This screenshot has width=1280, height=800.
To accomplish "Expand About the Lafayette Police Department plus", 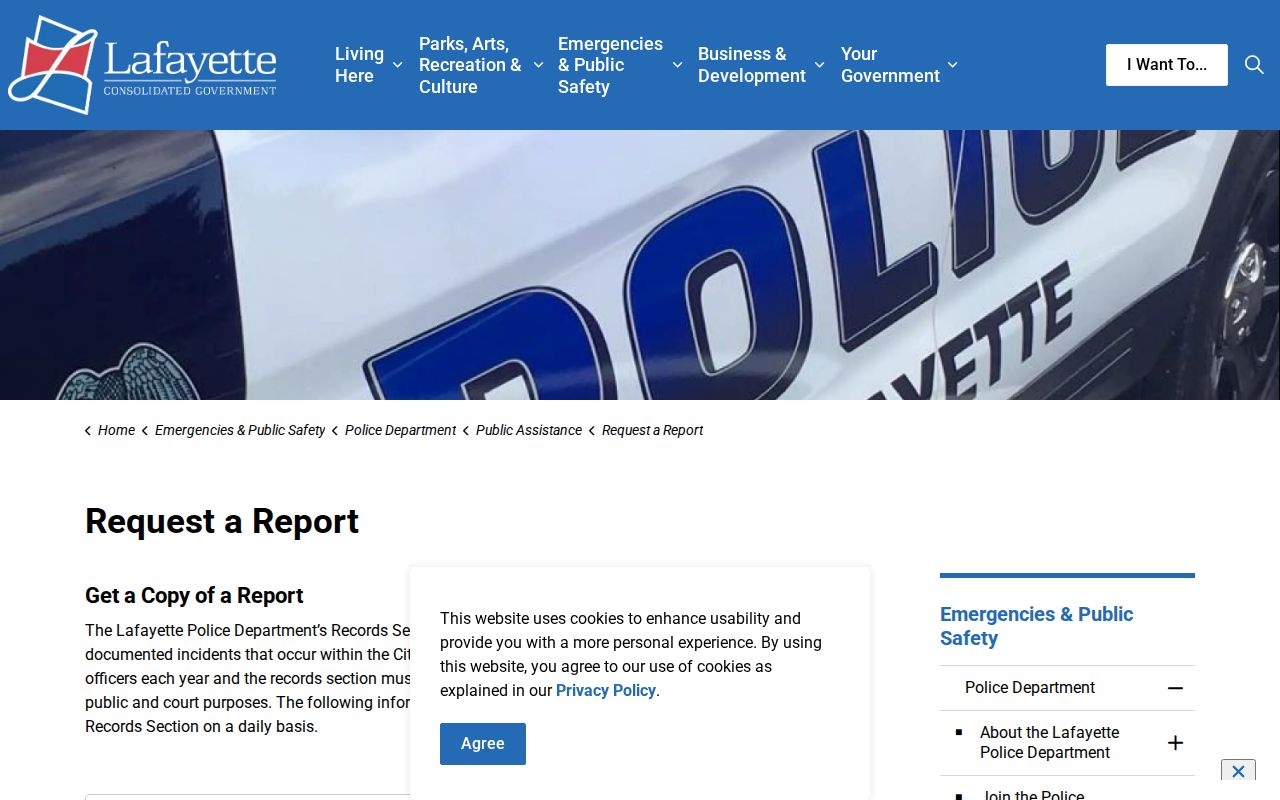I will click(x=1175, y=743).
